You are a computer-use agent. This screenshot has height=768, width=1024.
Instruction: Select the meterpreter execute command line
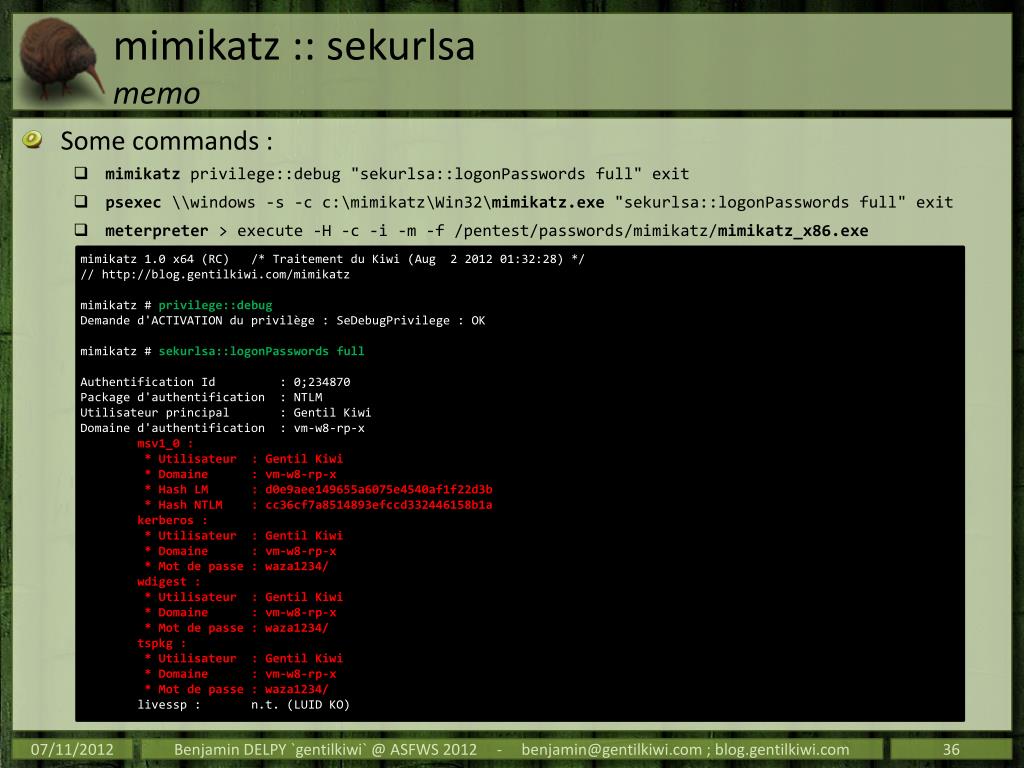point(487,231)
